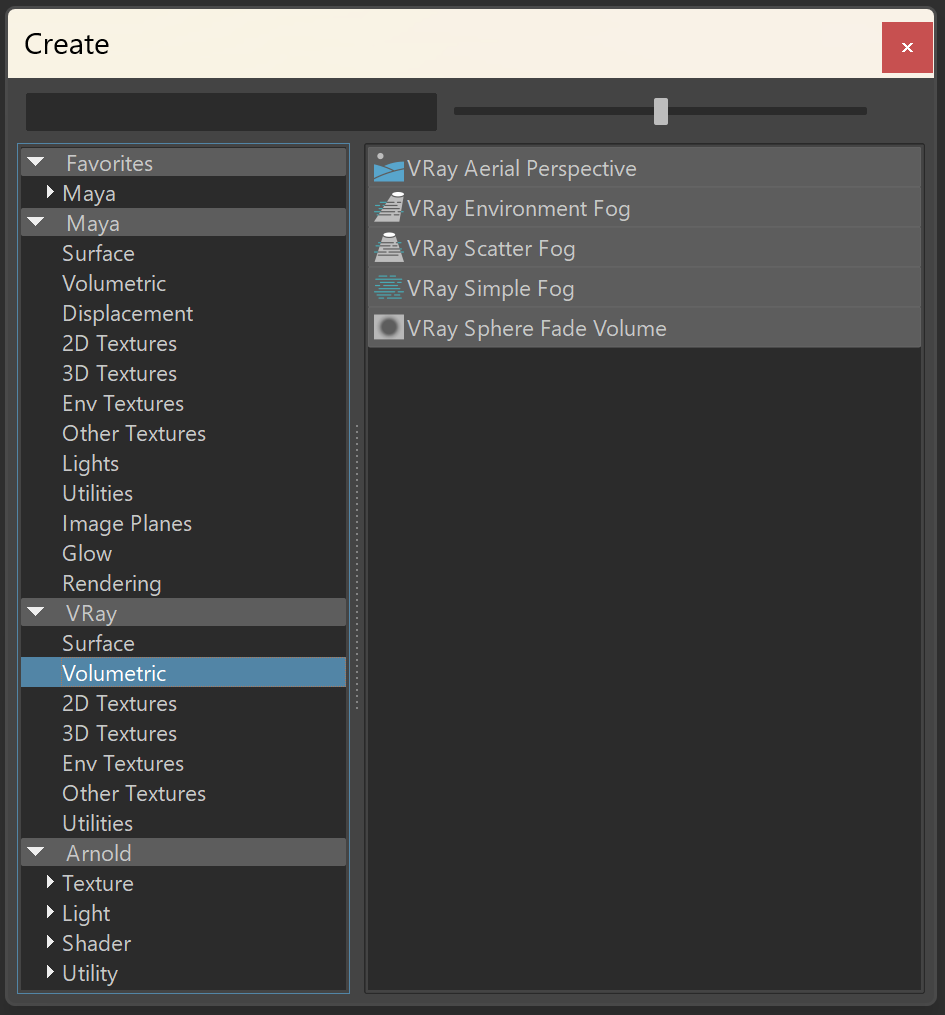The height and width of the screenshot is (1015, 945).
Task: Expand the Maya item under Favorites
Action: tap(50, 192)
